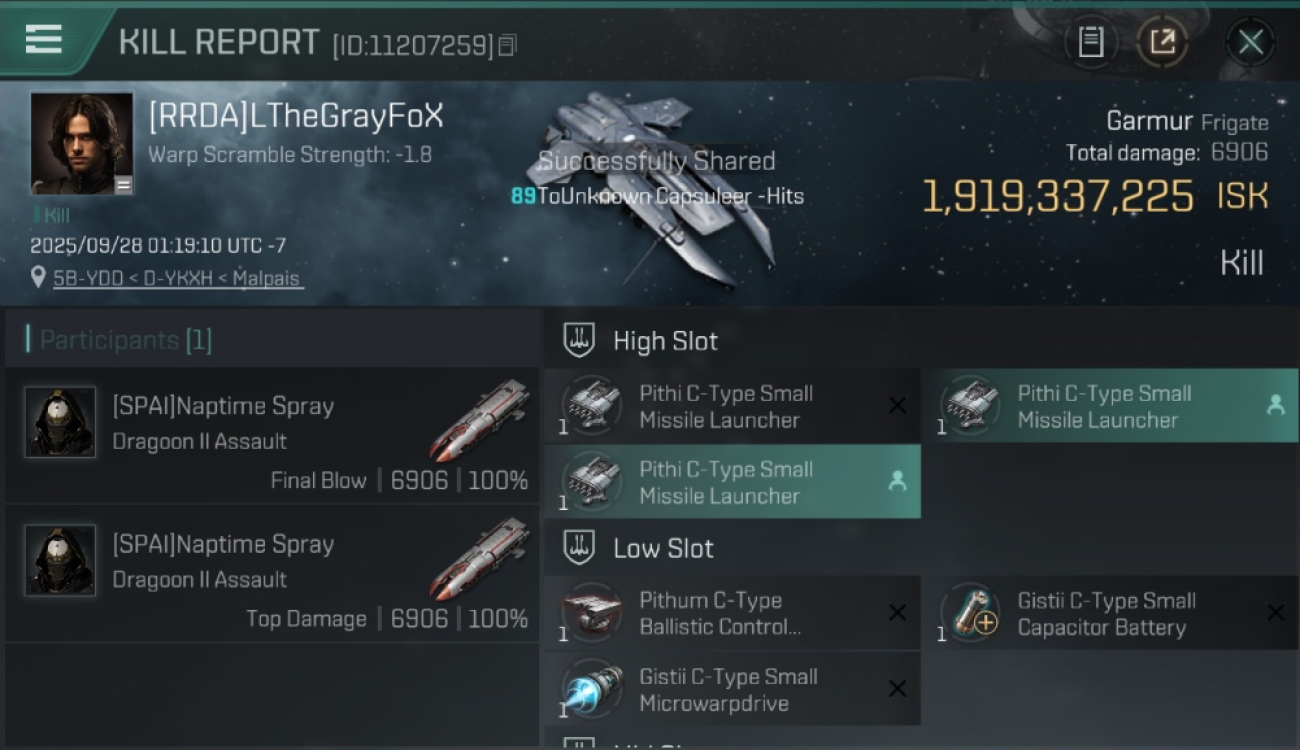The height and width of the screenshot is (750, 1300).
Task: Click the share export icon
Action: (1162, 42)
